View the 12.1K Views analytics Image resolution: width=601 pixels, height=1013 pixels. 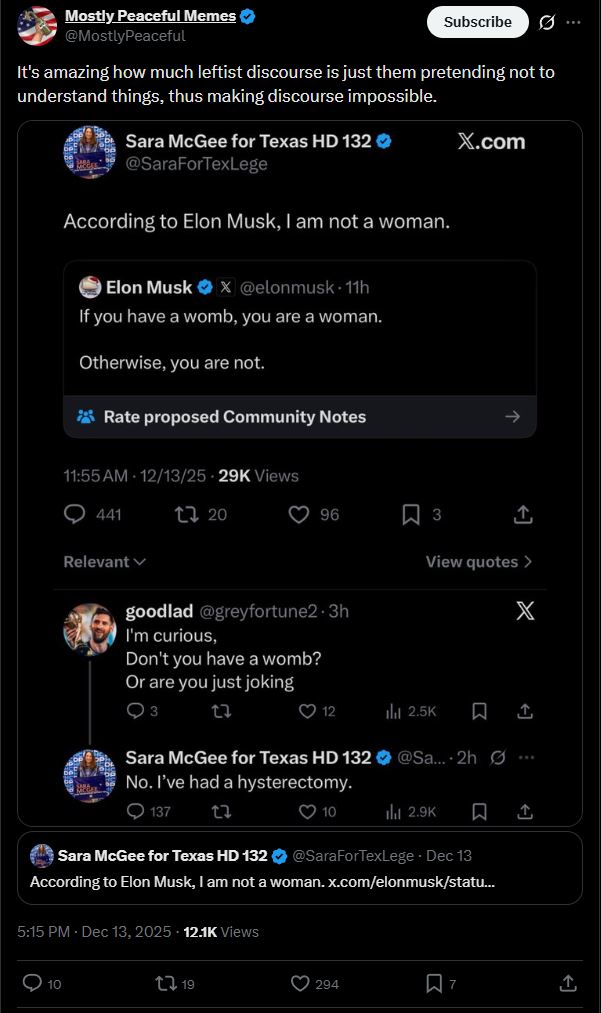click(x=220, y=932)
